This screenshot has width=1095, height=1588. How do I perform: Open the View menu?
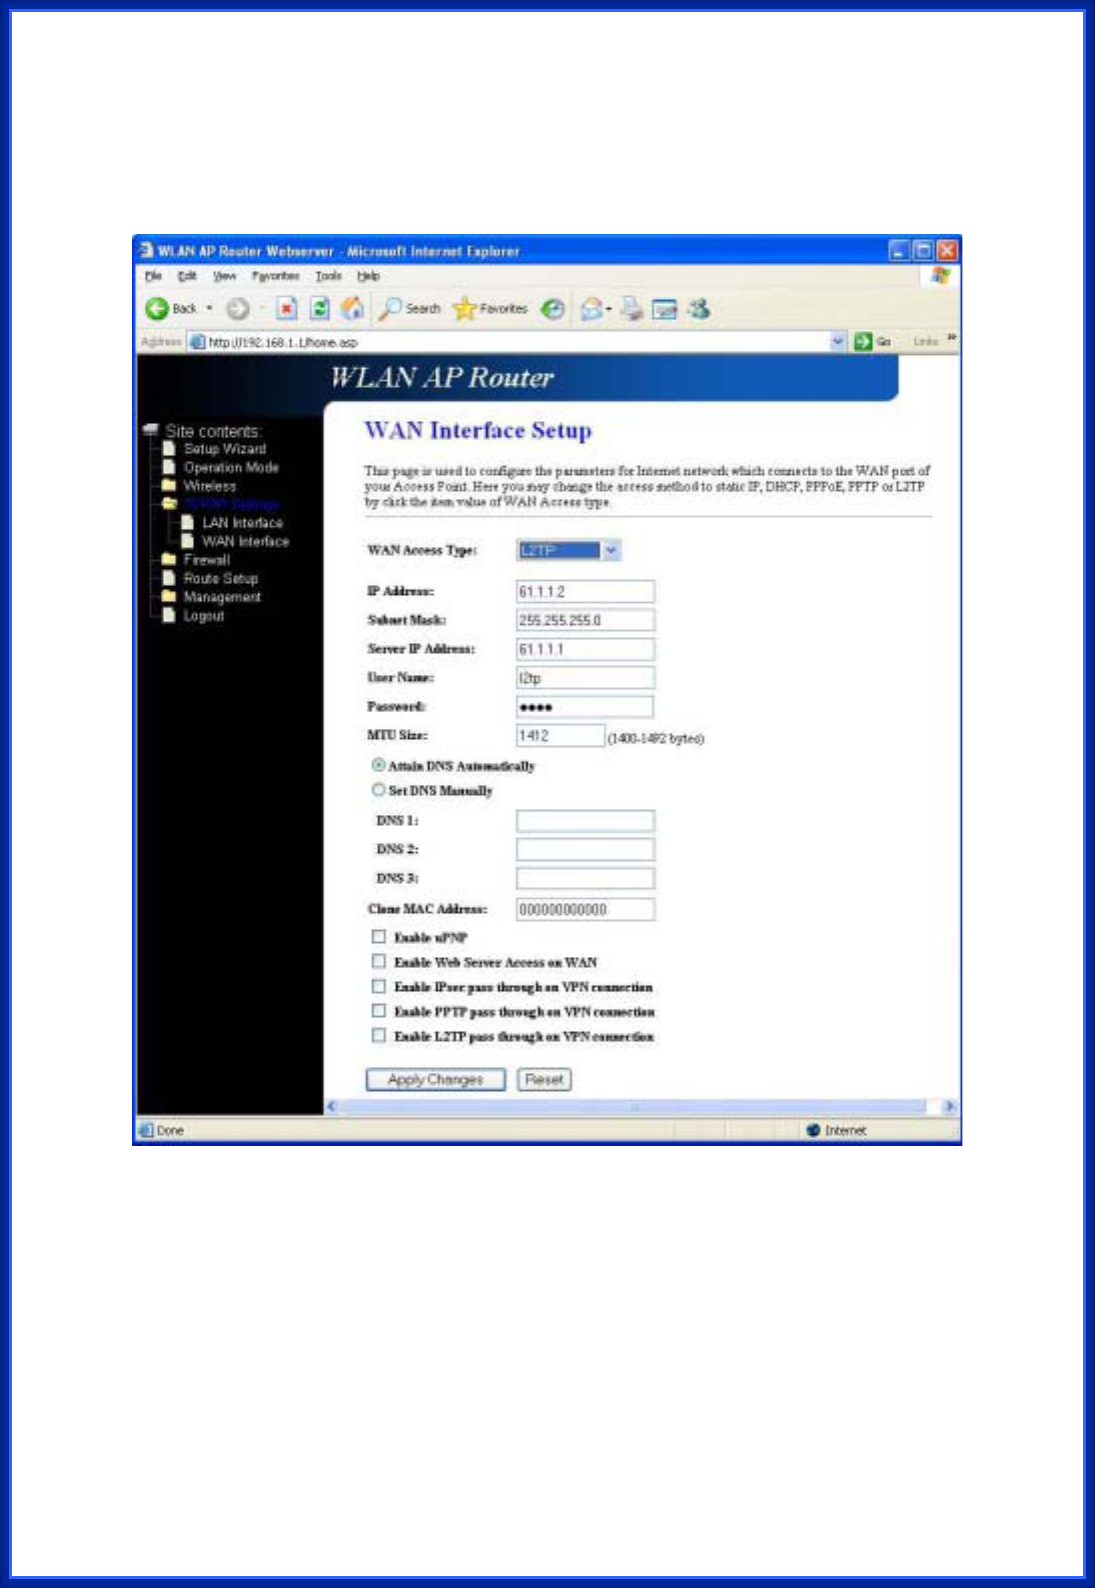click(x=224, y=276)
